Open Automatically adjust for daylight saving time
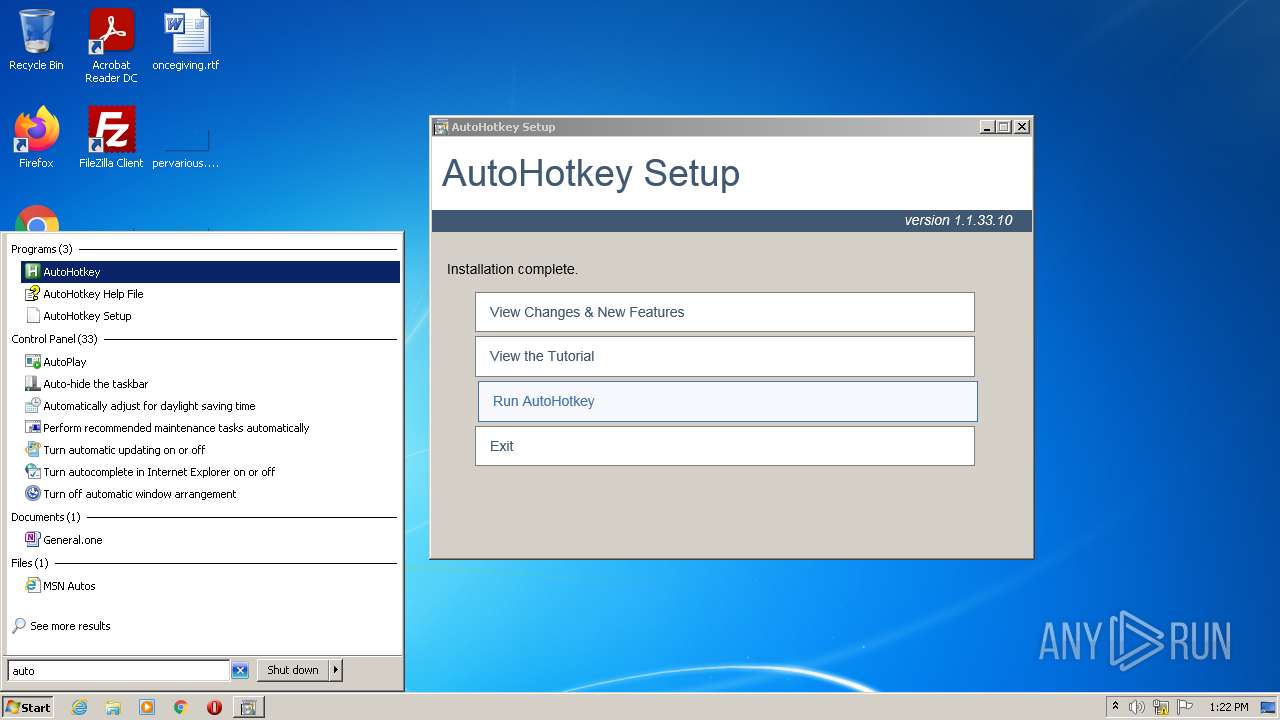 tap(210, 406)
